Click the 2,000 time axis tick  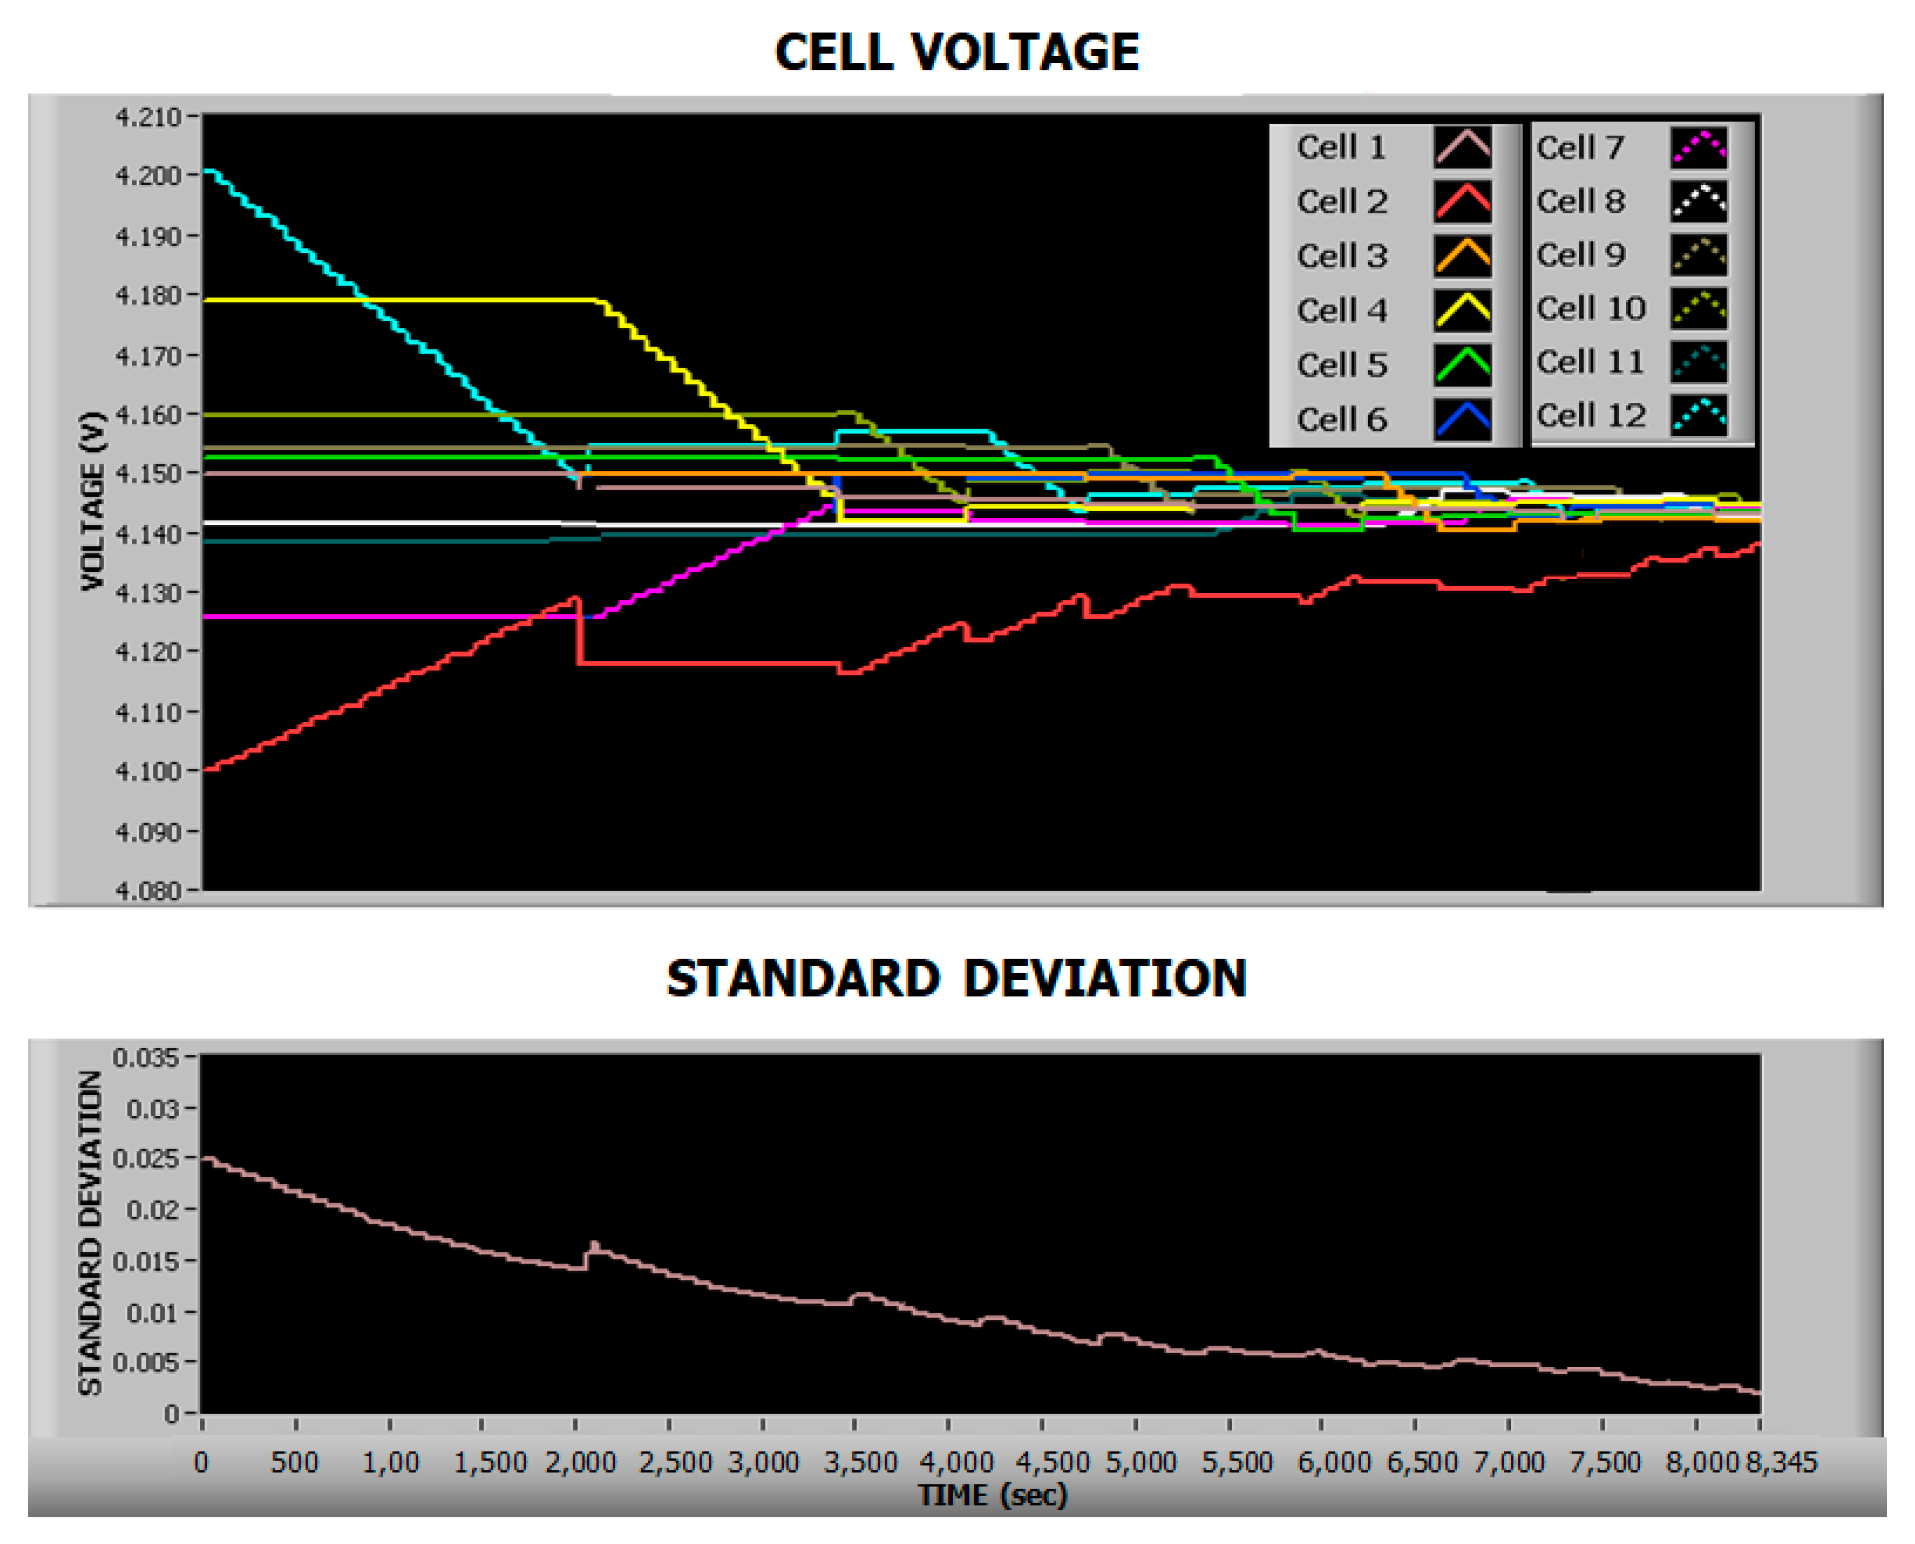(x=581, y=1462)
